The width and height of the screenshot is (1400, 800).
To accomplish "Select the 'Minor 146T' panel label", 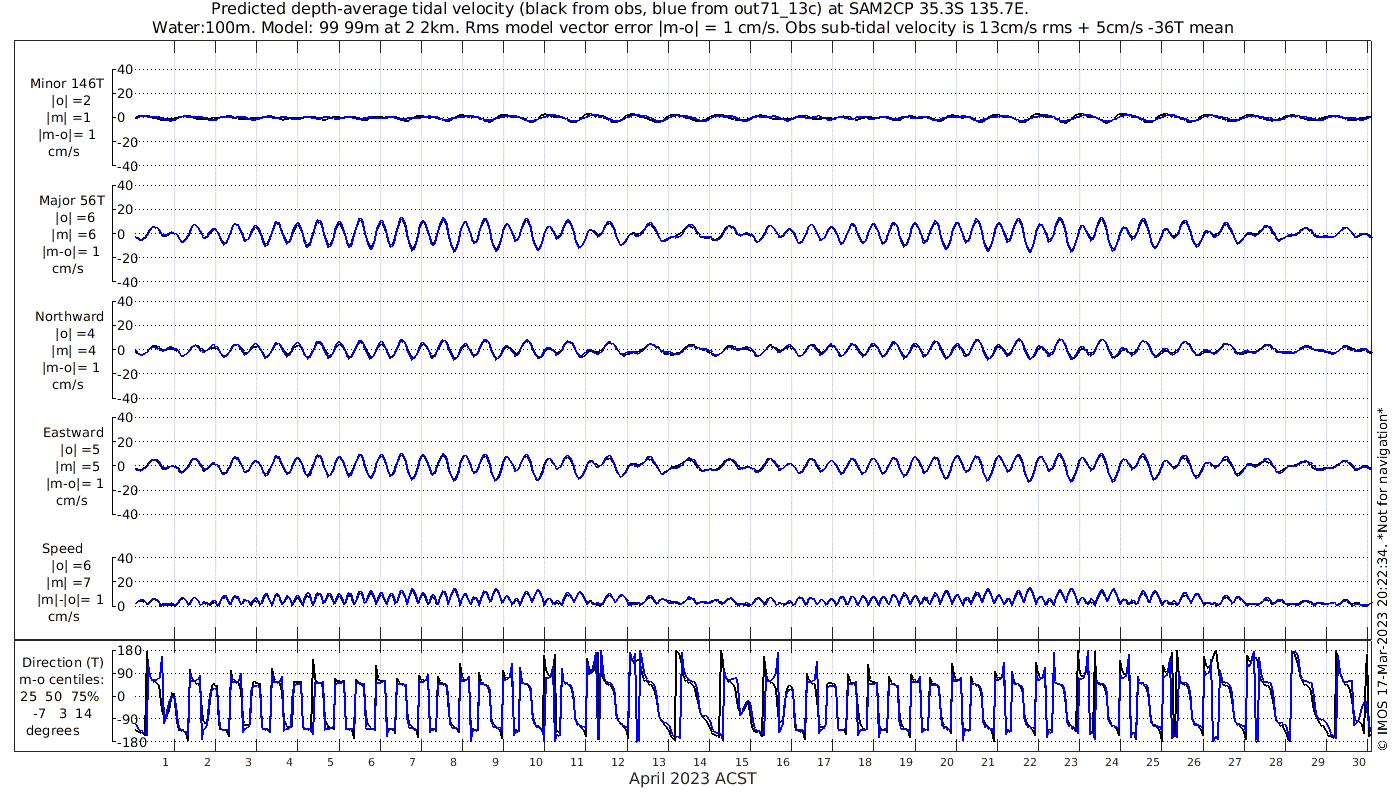I will coord(67,84).
